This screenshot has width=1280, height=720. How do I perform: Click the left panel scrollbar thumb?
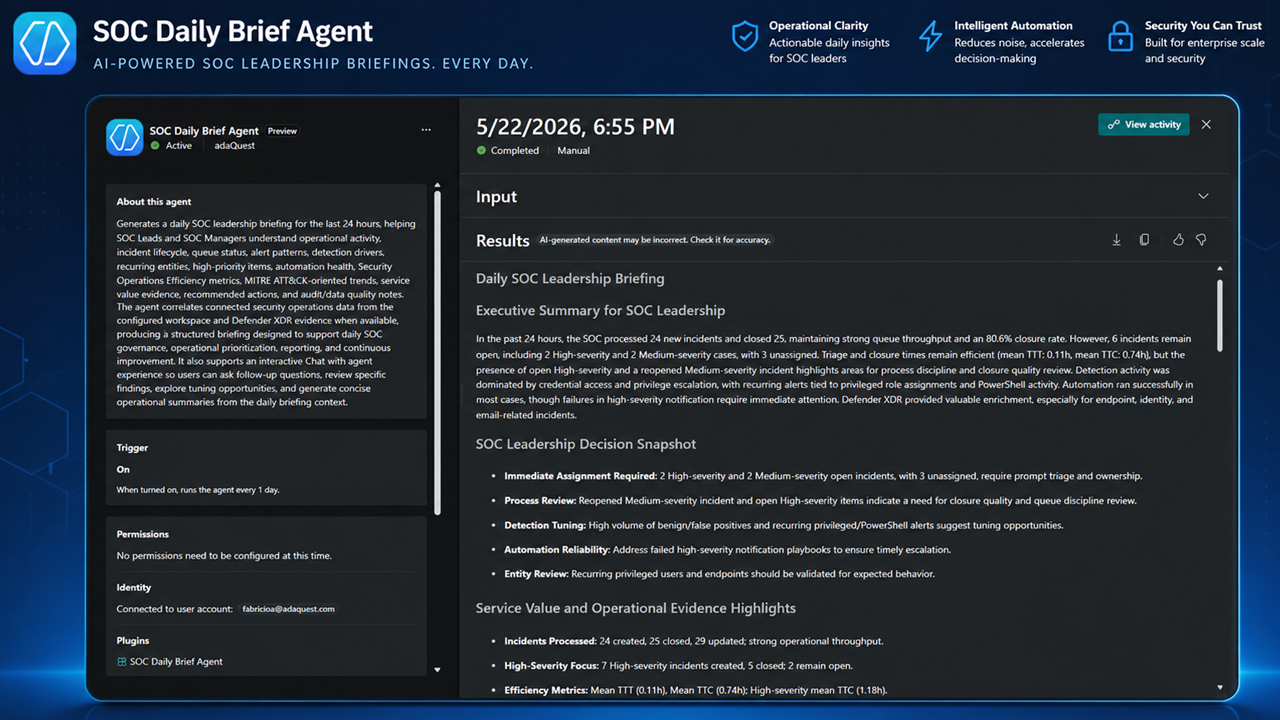438,353
